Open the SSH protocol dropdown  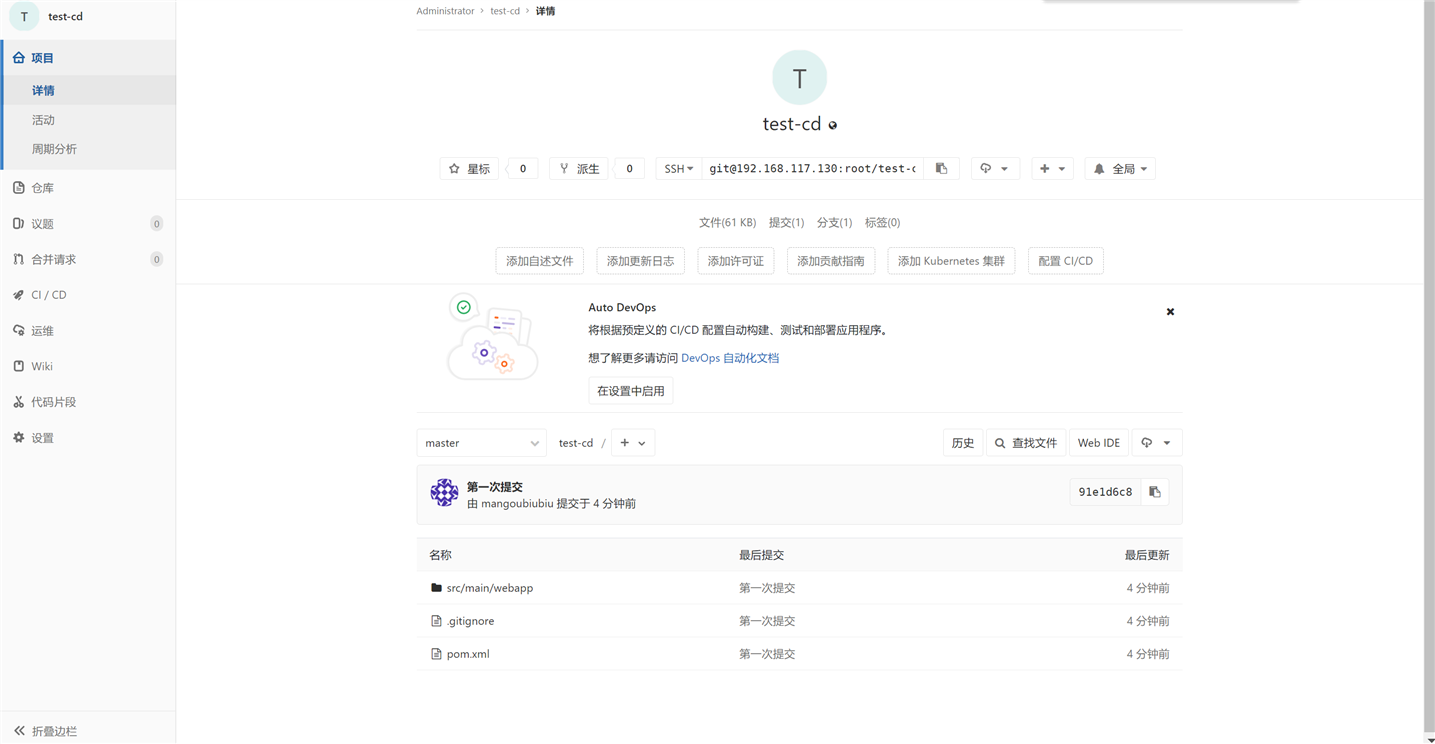coord(678,168)
